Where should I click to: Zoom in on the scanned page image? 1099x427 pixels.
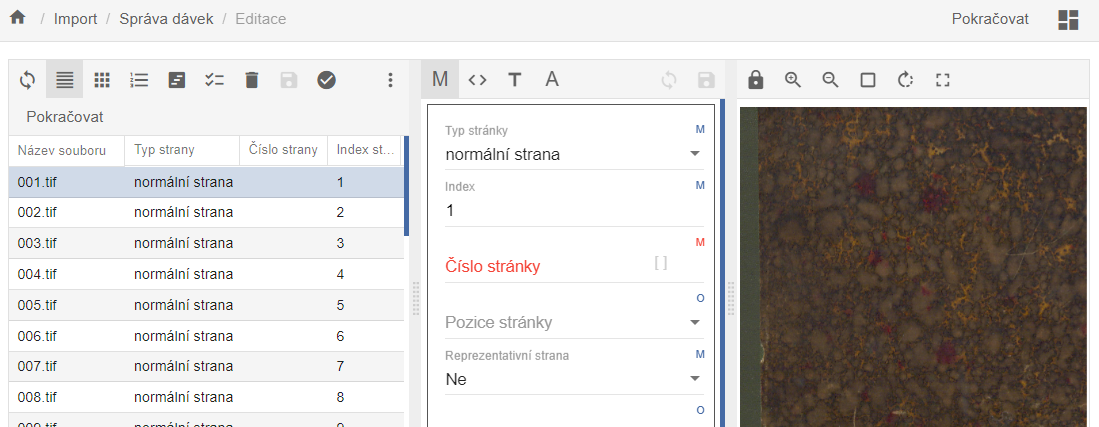click(793, 80)
